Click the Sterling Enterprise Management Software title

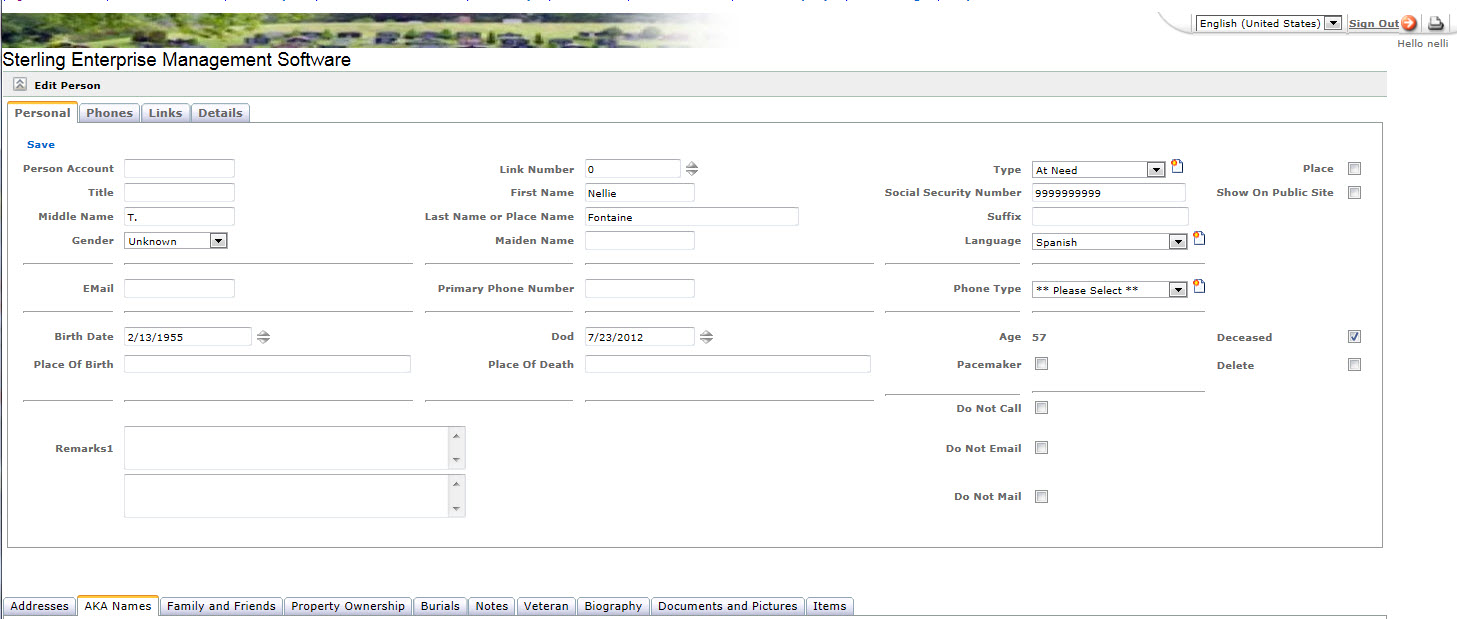coord(177,60)
